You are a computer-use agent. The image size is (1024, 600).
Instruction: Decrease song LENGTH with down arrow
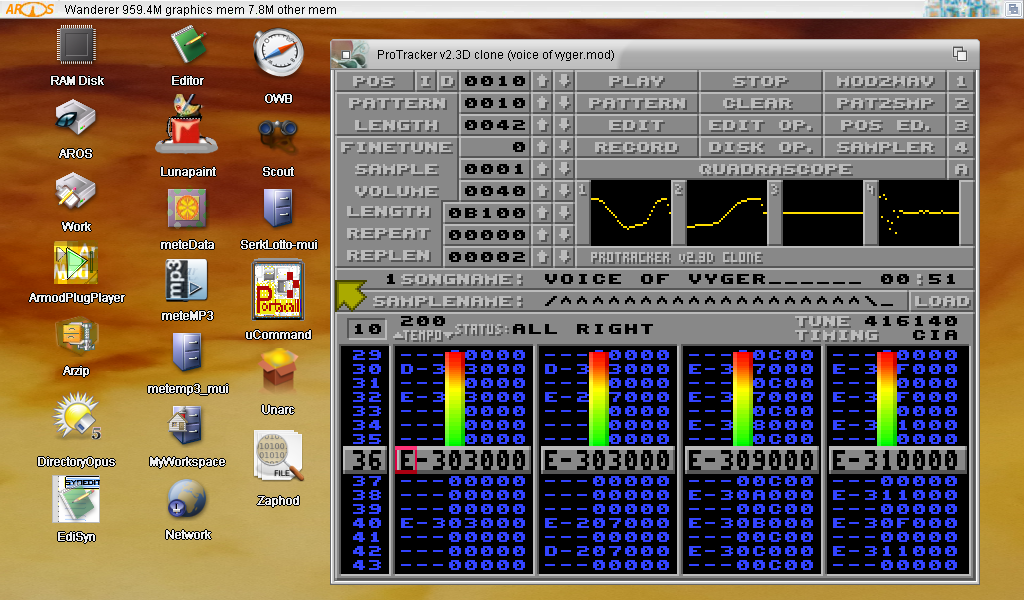(x=564, y=125)
